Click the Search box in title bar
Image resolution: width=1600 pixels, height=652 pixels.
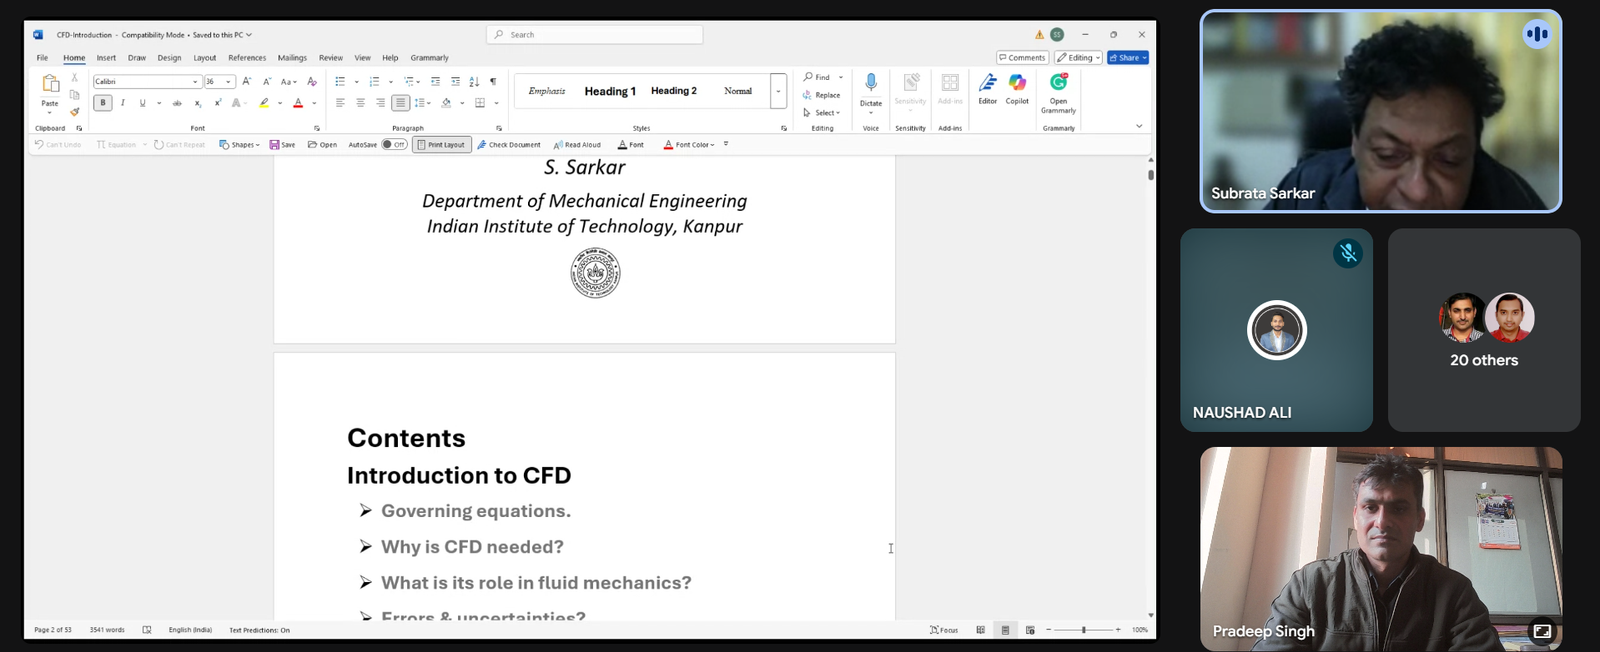pyautogui.click(x=595, y=35)
